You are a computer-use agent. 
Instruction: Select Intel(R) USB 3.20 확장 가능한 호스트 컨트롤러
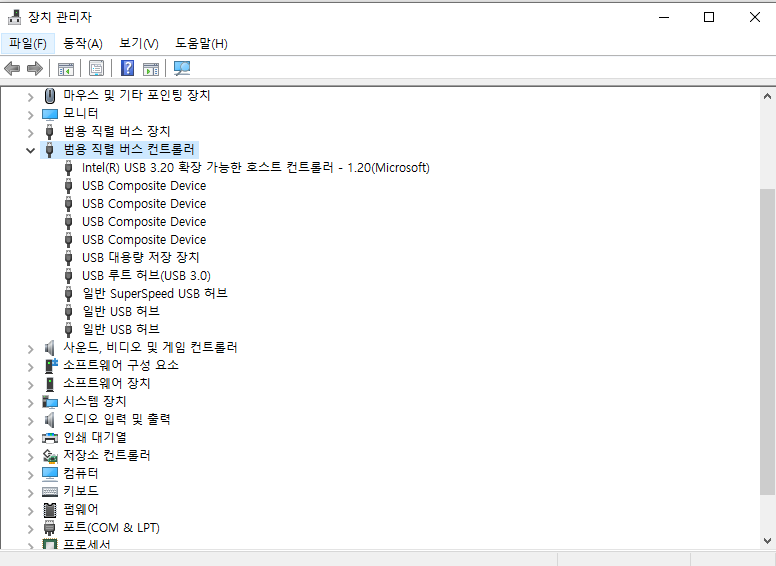(255, 168)
